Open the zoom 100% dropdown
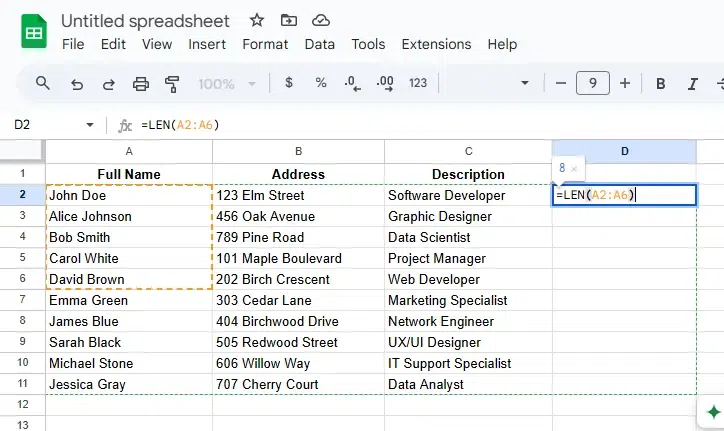The image size is (724, 431). [227, 84]
